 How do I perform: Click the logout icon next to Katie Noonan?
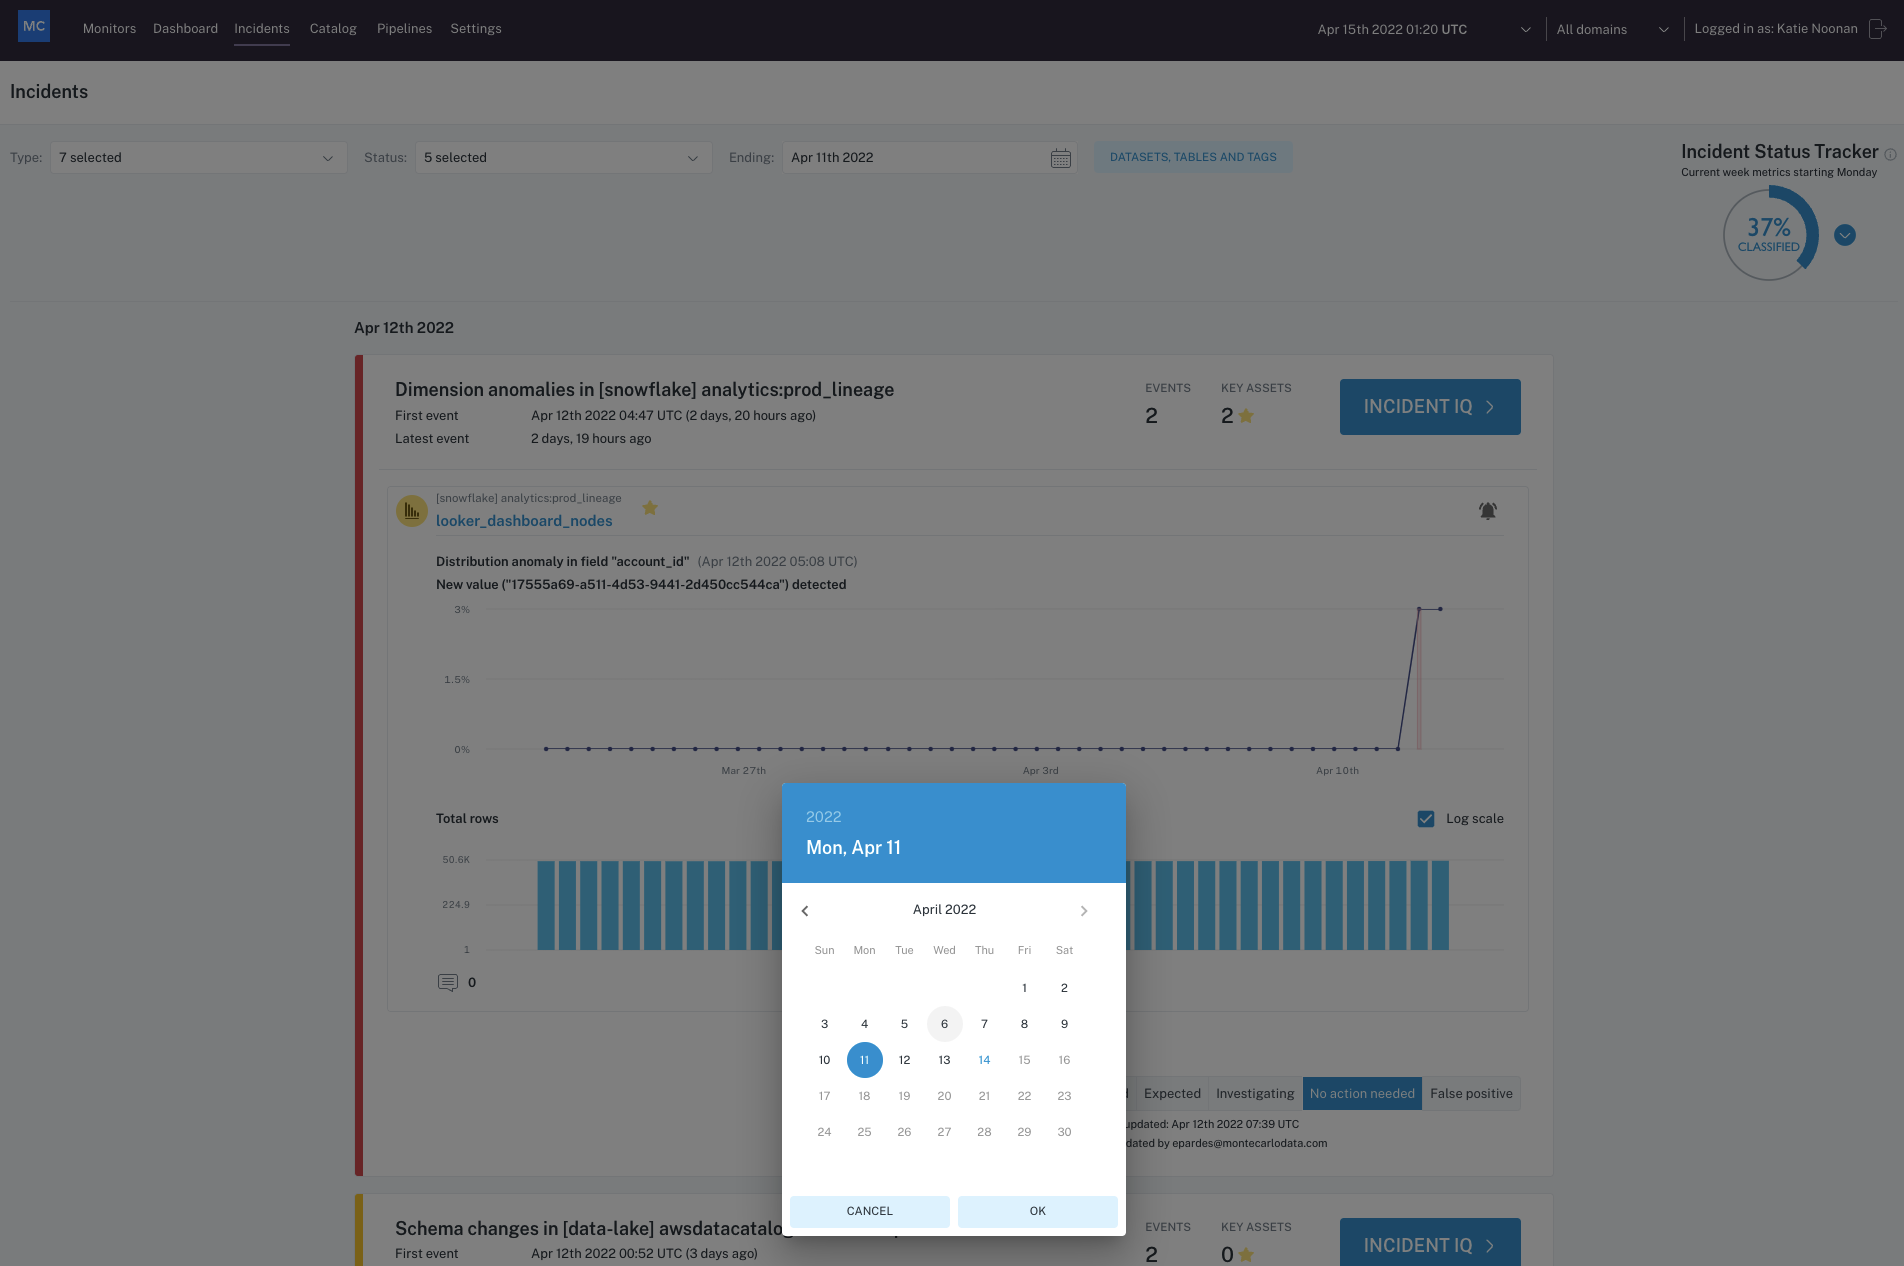(1878, 29)
